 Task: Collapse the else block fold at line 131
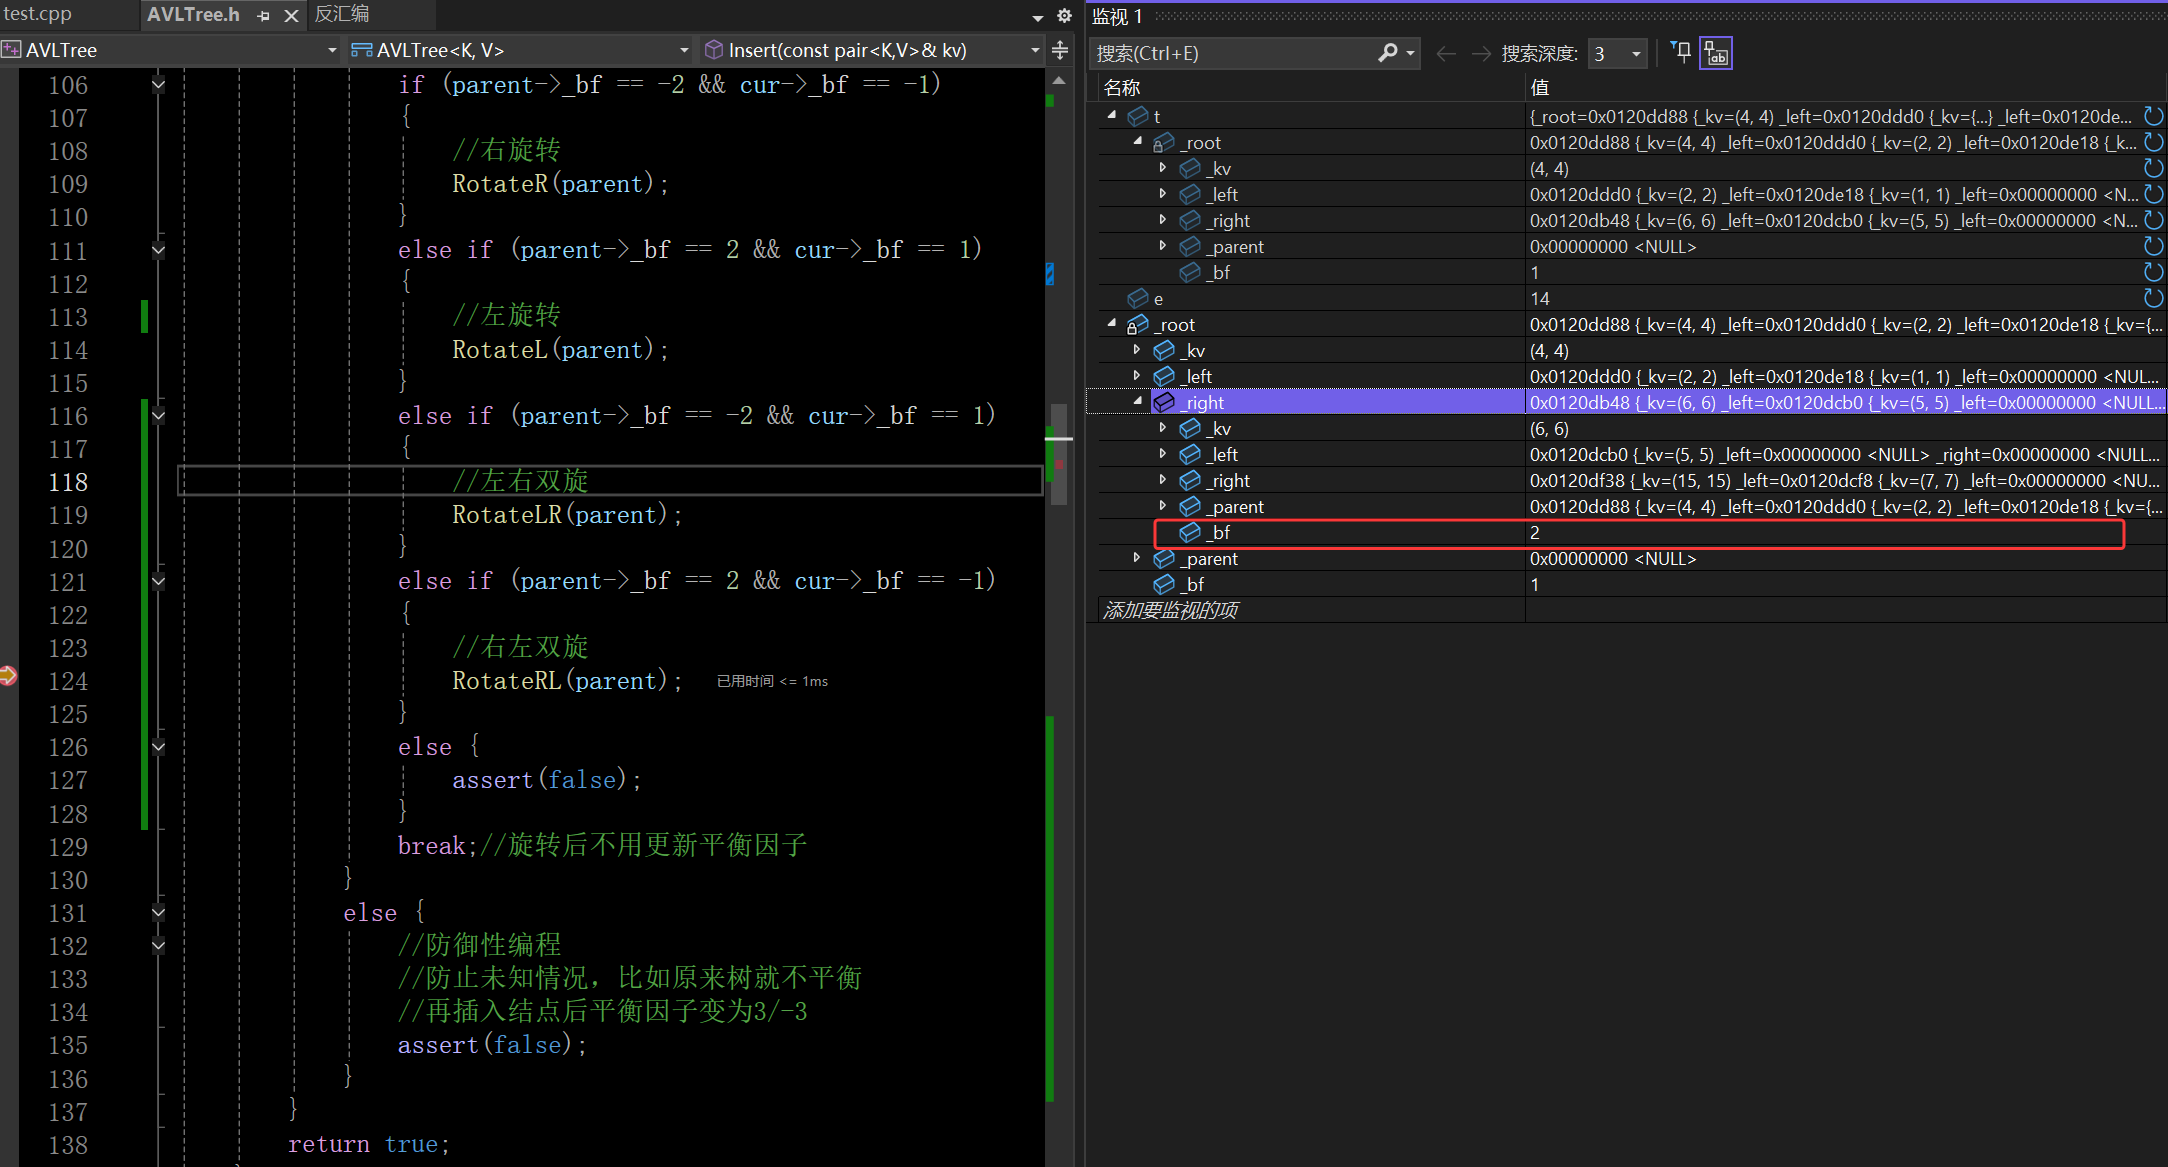point(158,913)
